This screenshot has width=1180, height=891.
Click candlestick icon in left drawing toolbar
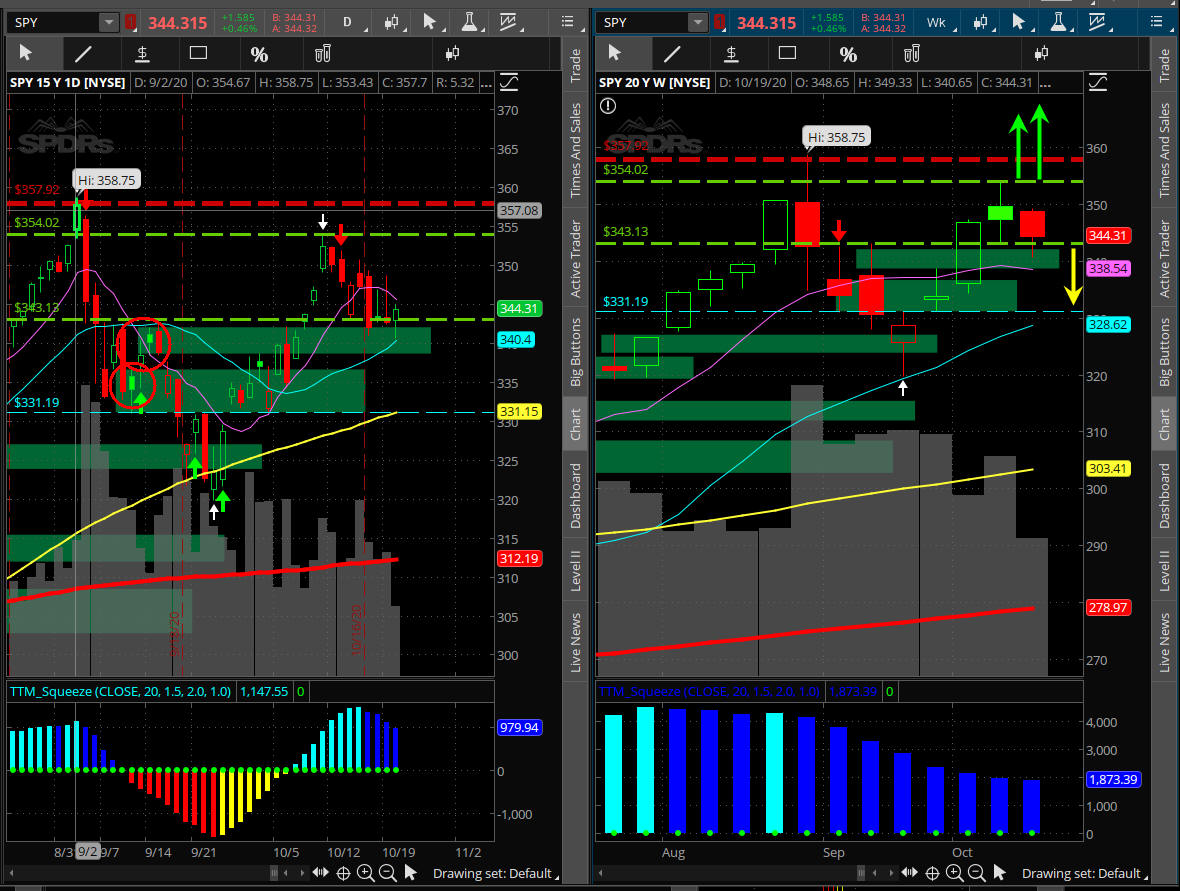pyautogui.click(x=452, y=53)
